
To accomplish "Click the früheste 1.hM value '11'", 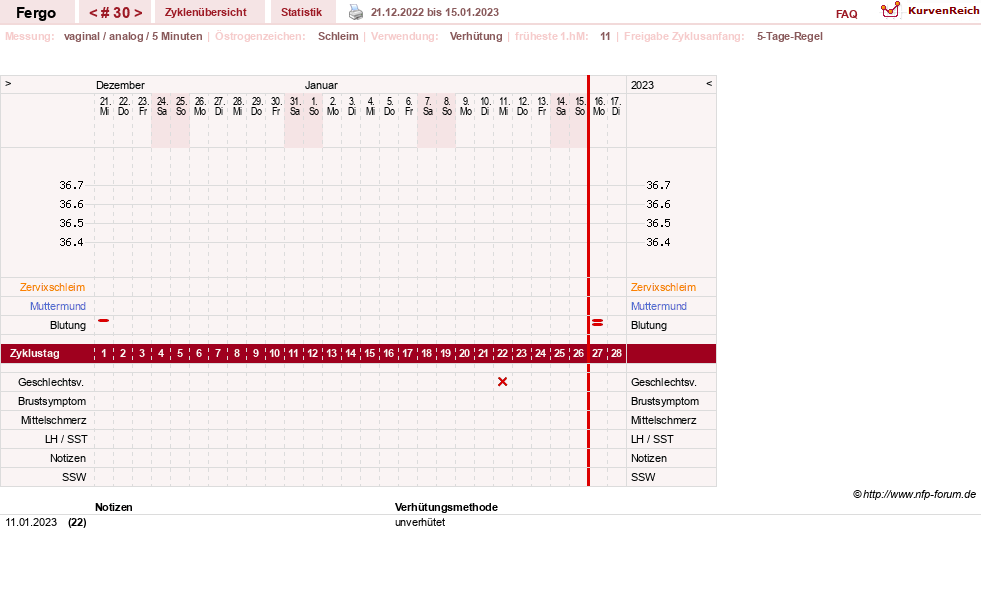I will 605,36.
